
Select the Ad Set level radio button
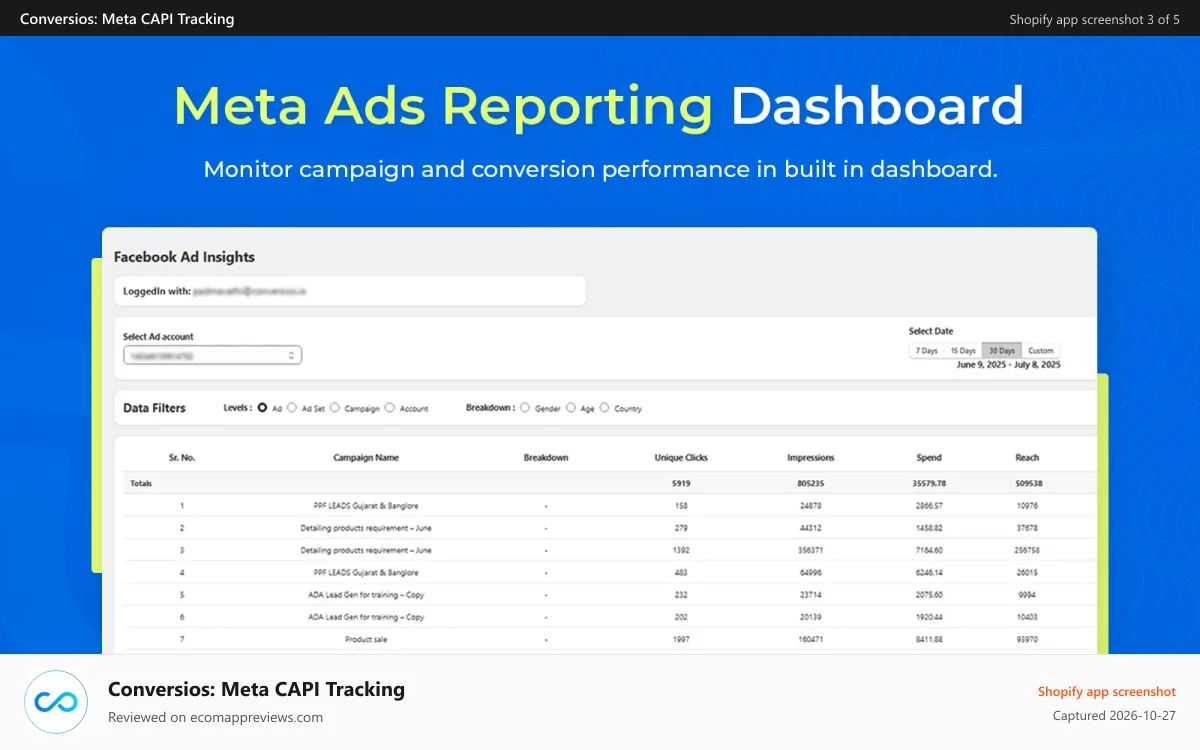click(292, 408)
